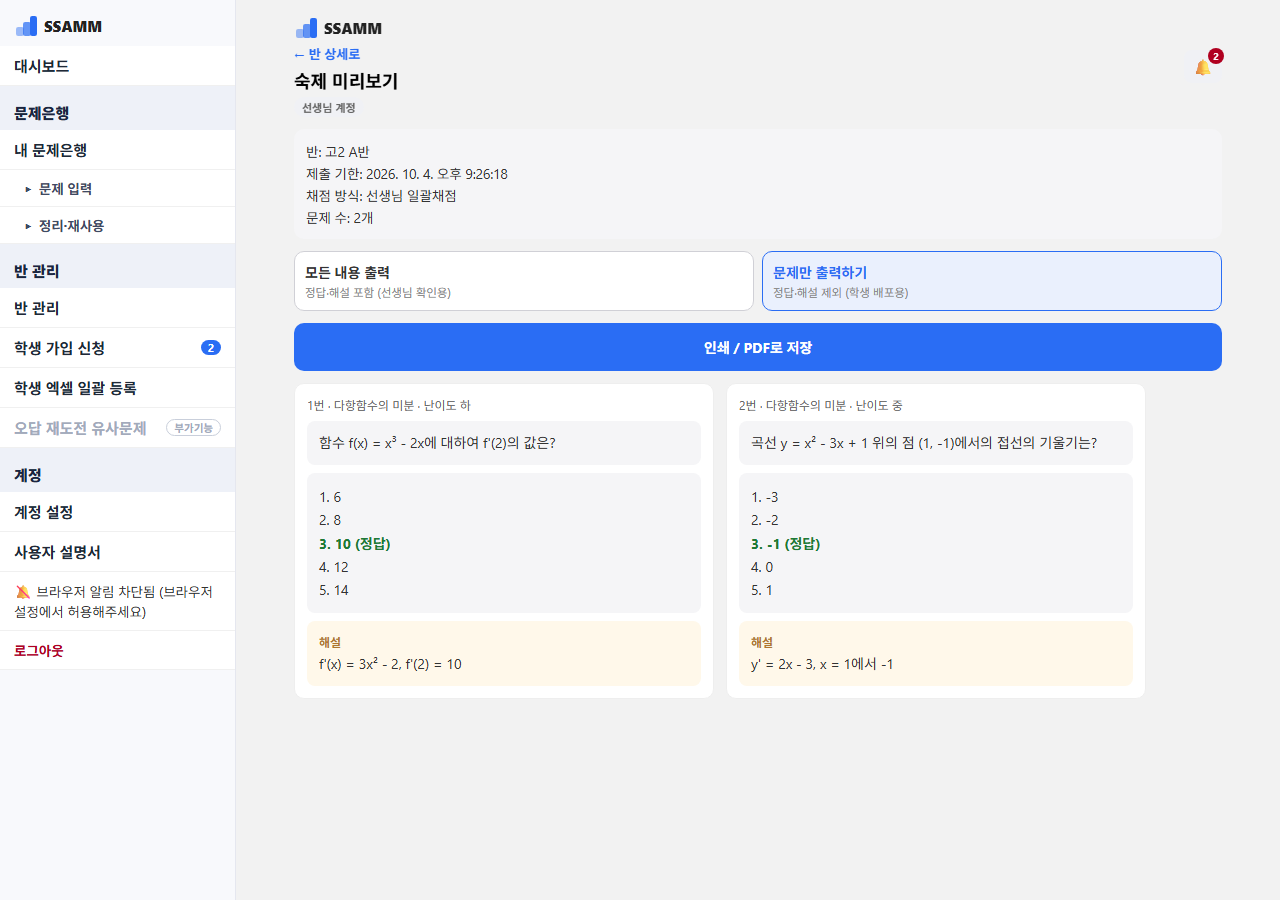The image size is (1280, 900).
Task: Go back via the ← 반 상세로 link
Action: click(327, 54)
